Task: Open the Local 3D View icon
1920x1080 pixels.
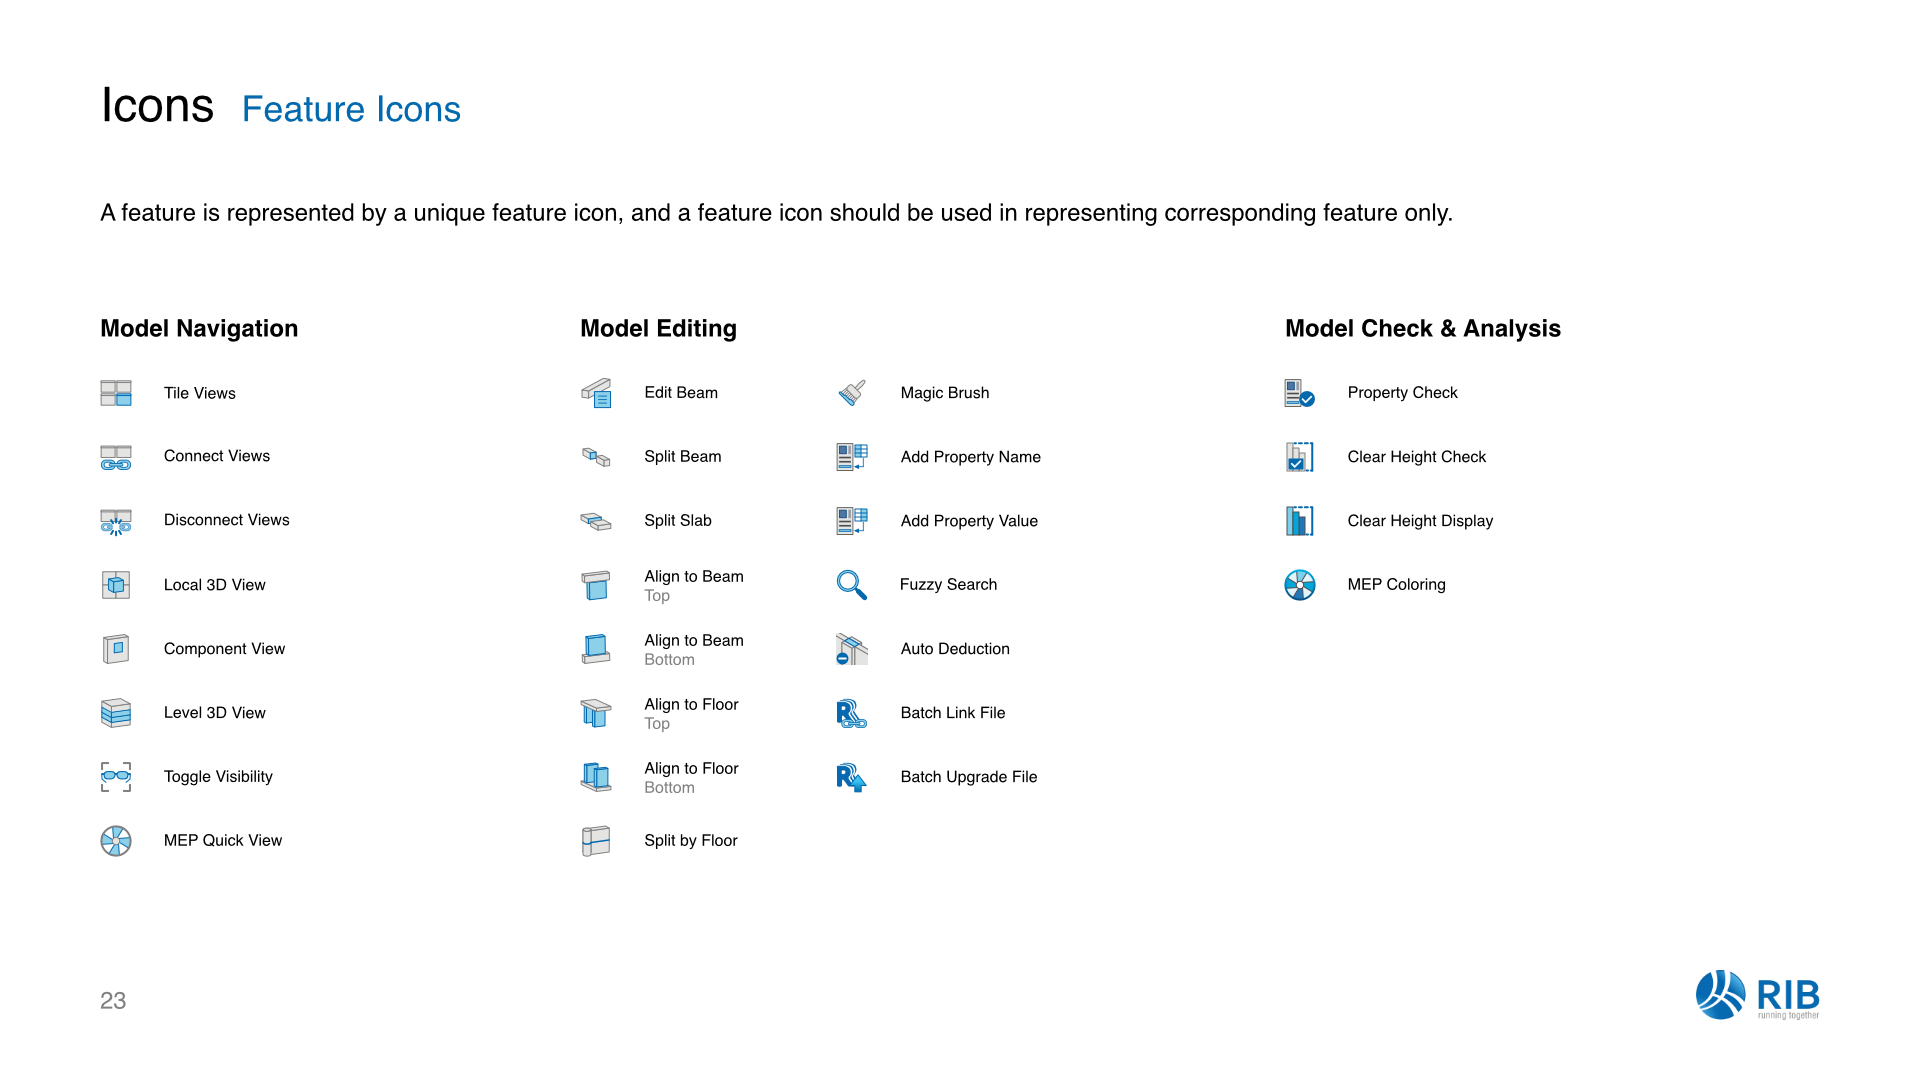Action: tap(116, 585)
